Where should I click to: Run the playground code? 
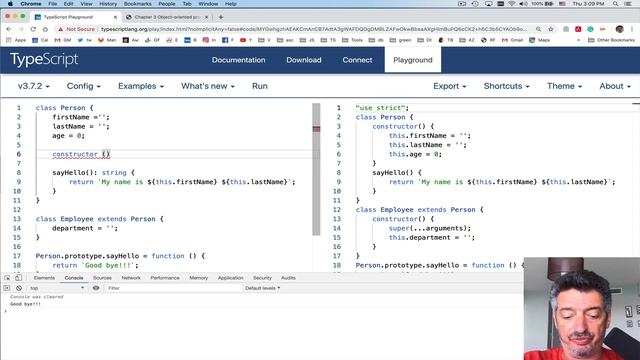pos(260,86)
